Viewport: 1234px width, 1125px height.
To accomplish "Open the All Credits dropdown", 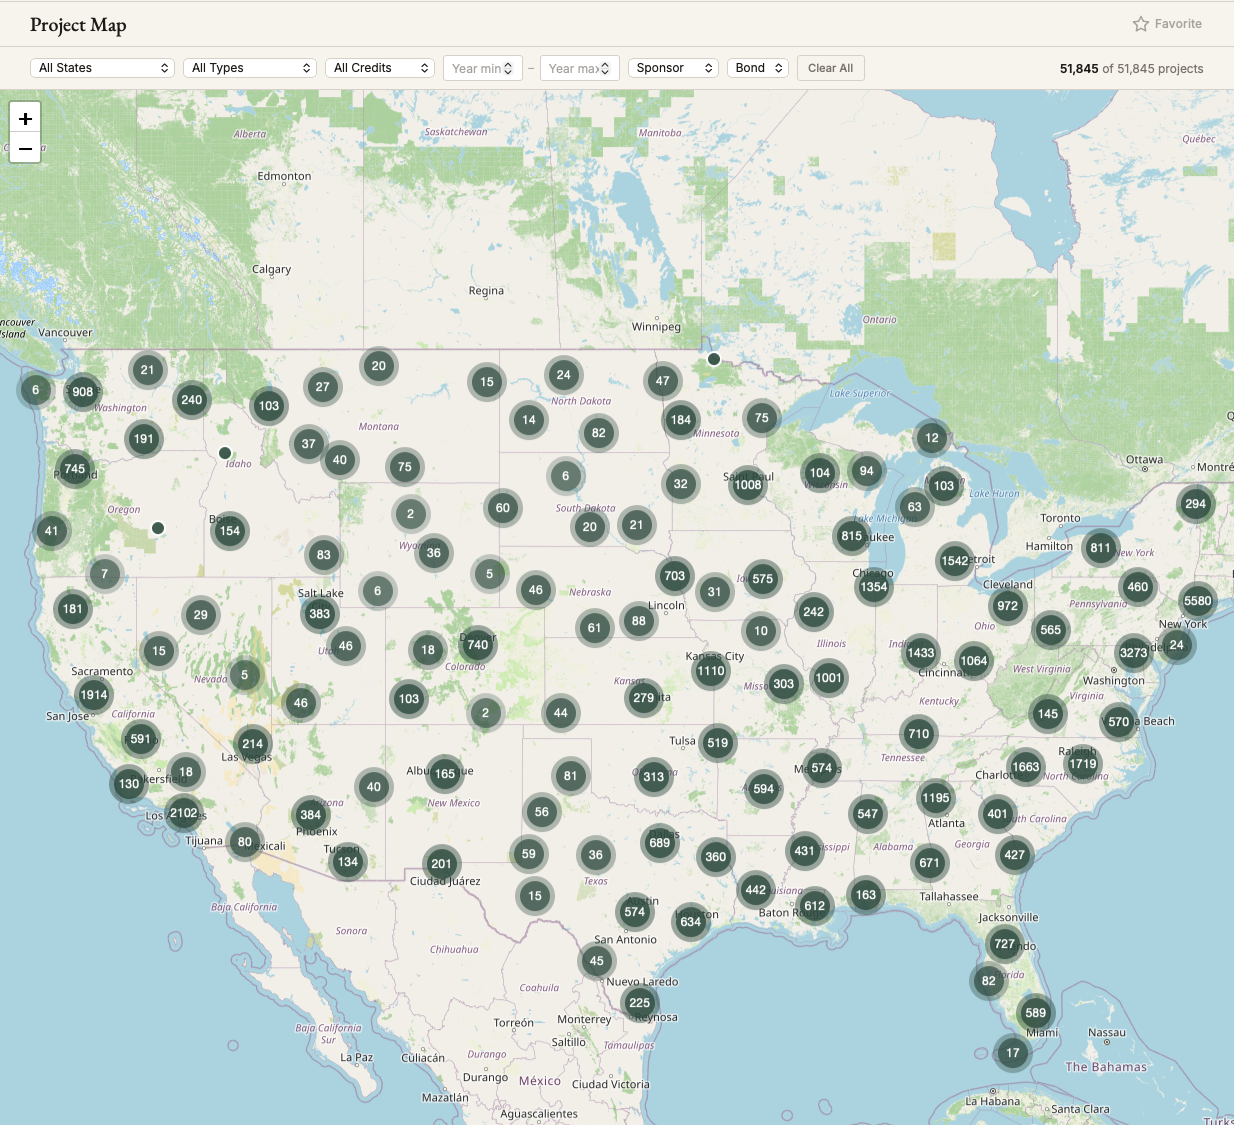I will (381, 68).
